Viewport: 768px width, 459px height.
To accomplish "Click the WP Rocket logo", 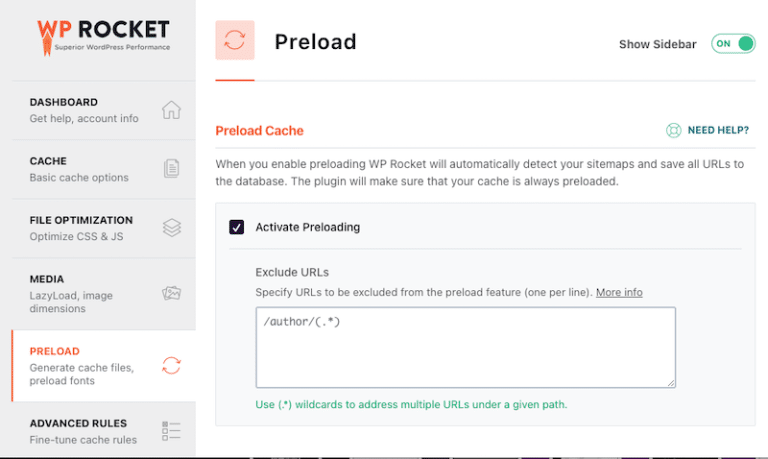I will click(103, 35).
